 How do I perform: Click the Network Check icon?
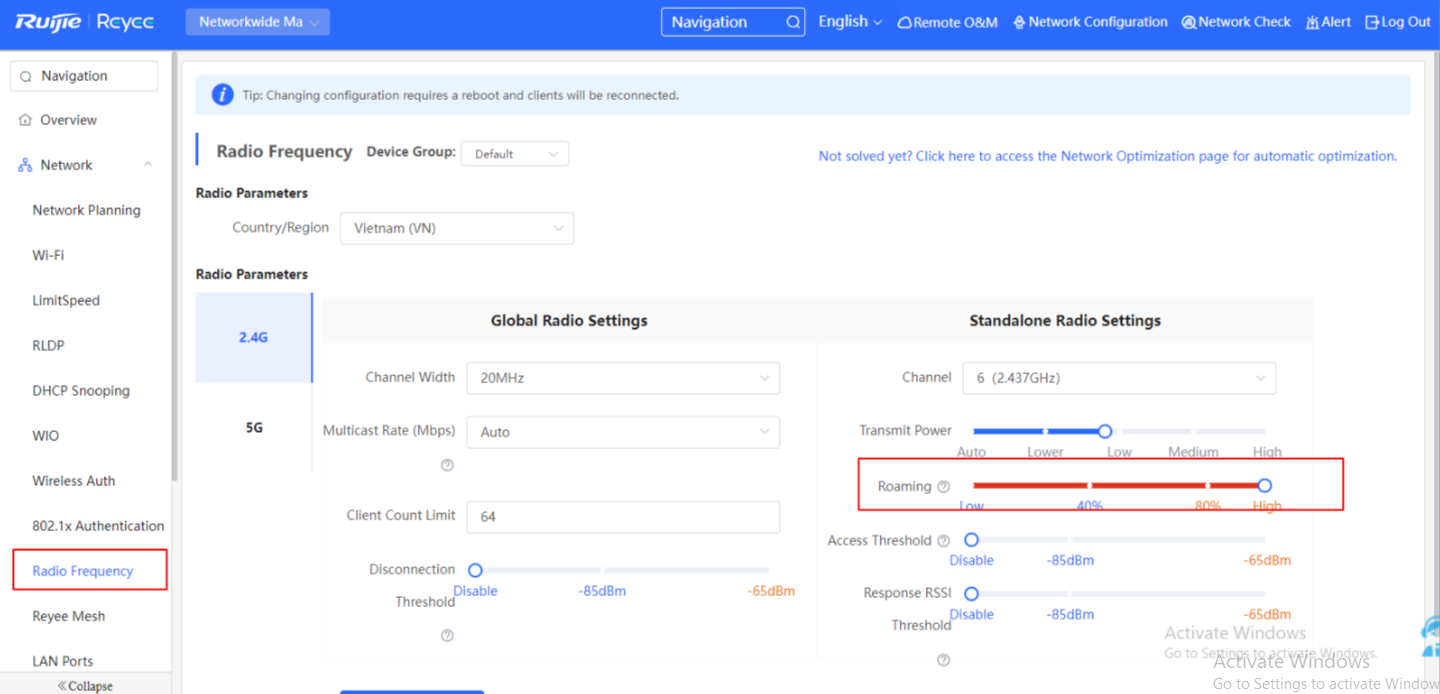point(1188,22)
